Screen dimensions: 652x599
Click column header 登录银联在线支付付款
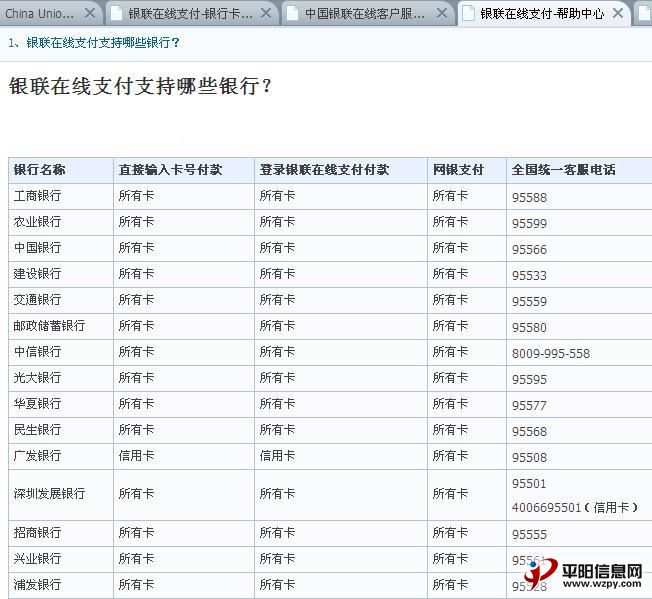341,170
